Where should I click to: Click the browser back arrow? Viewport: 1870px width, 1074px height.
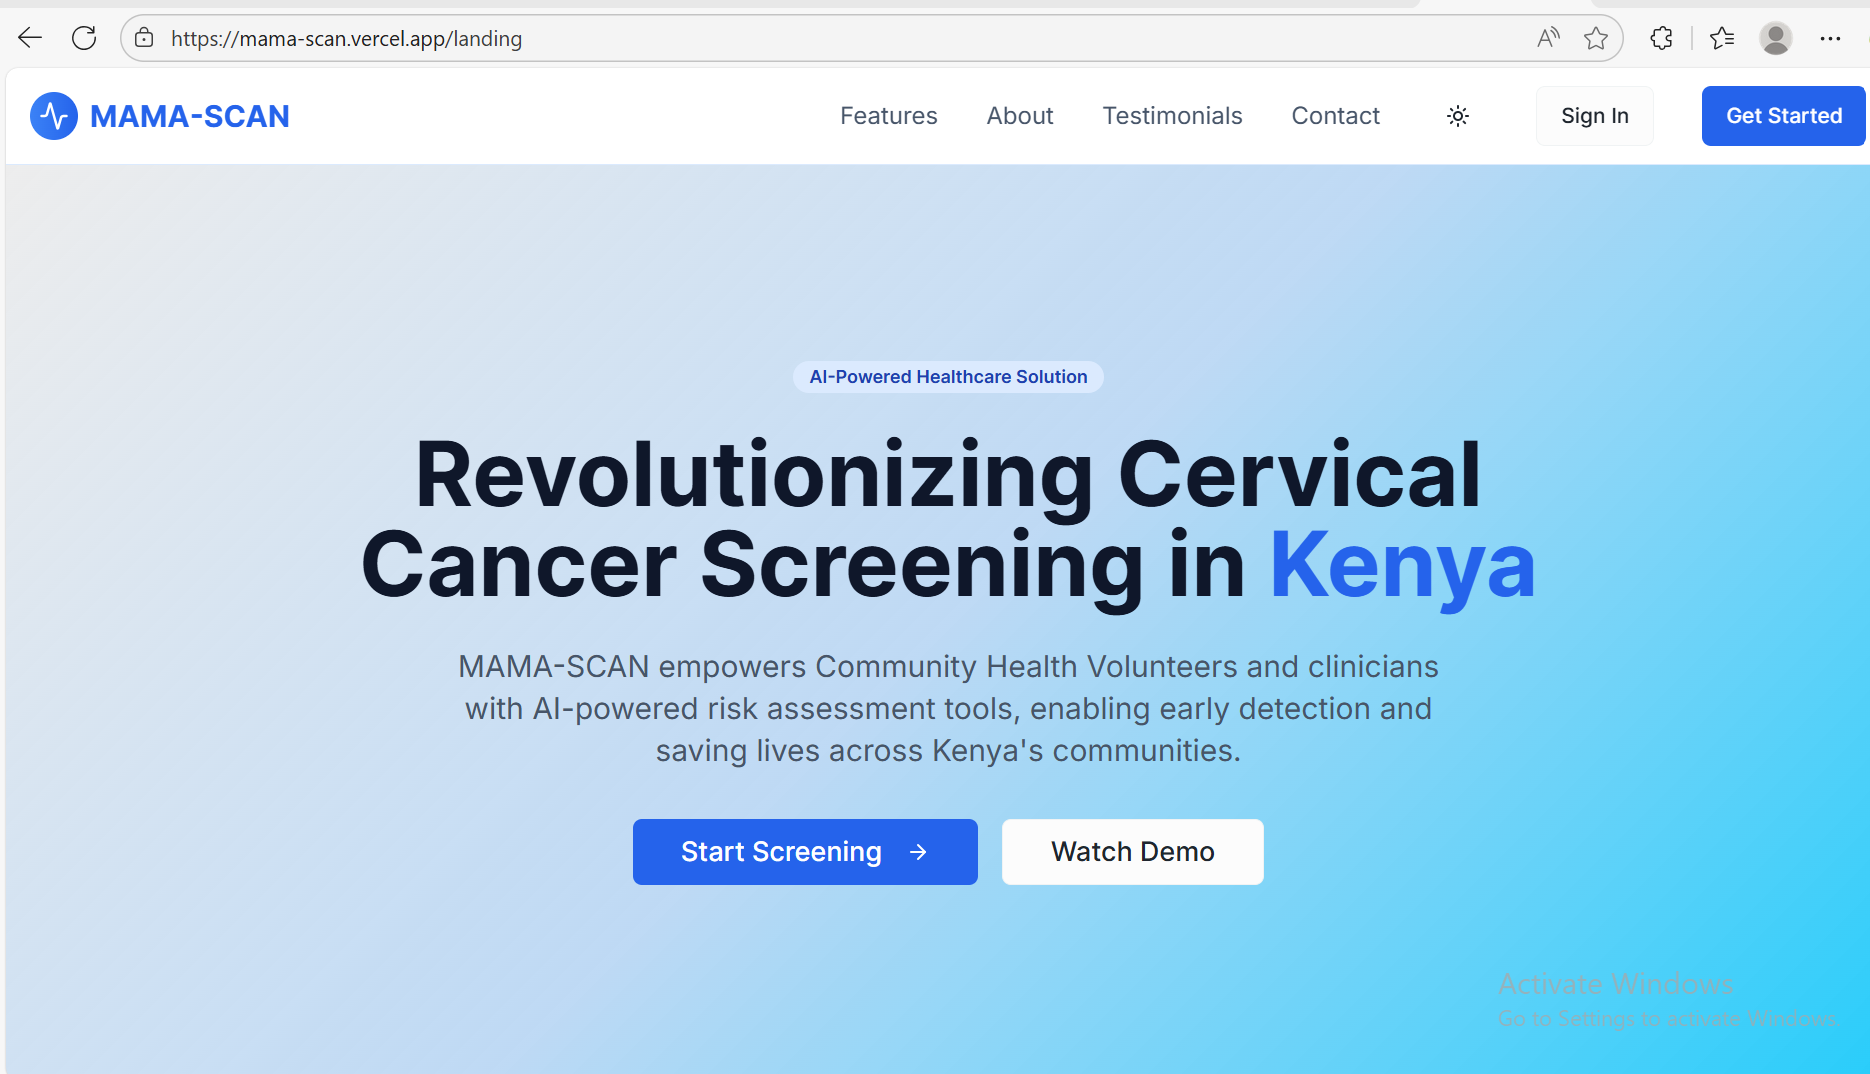click(29, 37)
